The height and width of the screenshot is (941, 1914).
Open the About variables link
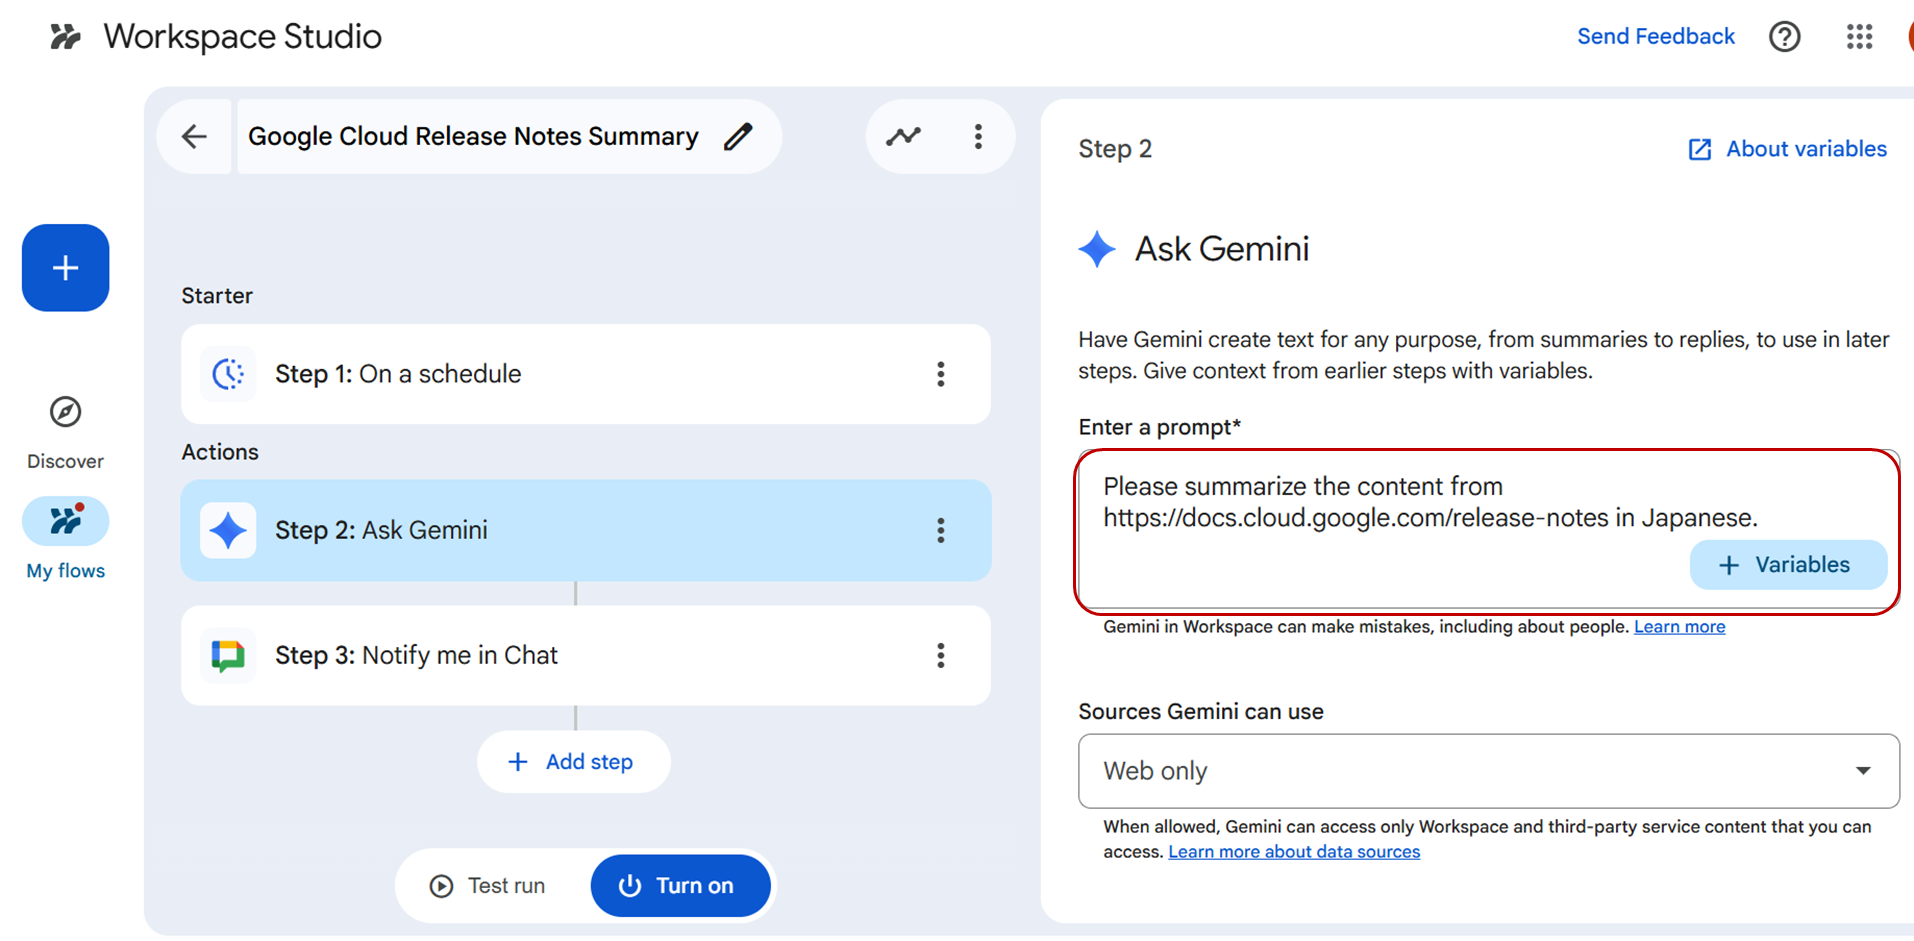1787,149
